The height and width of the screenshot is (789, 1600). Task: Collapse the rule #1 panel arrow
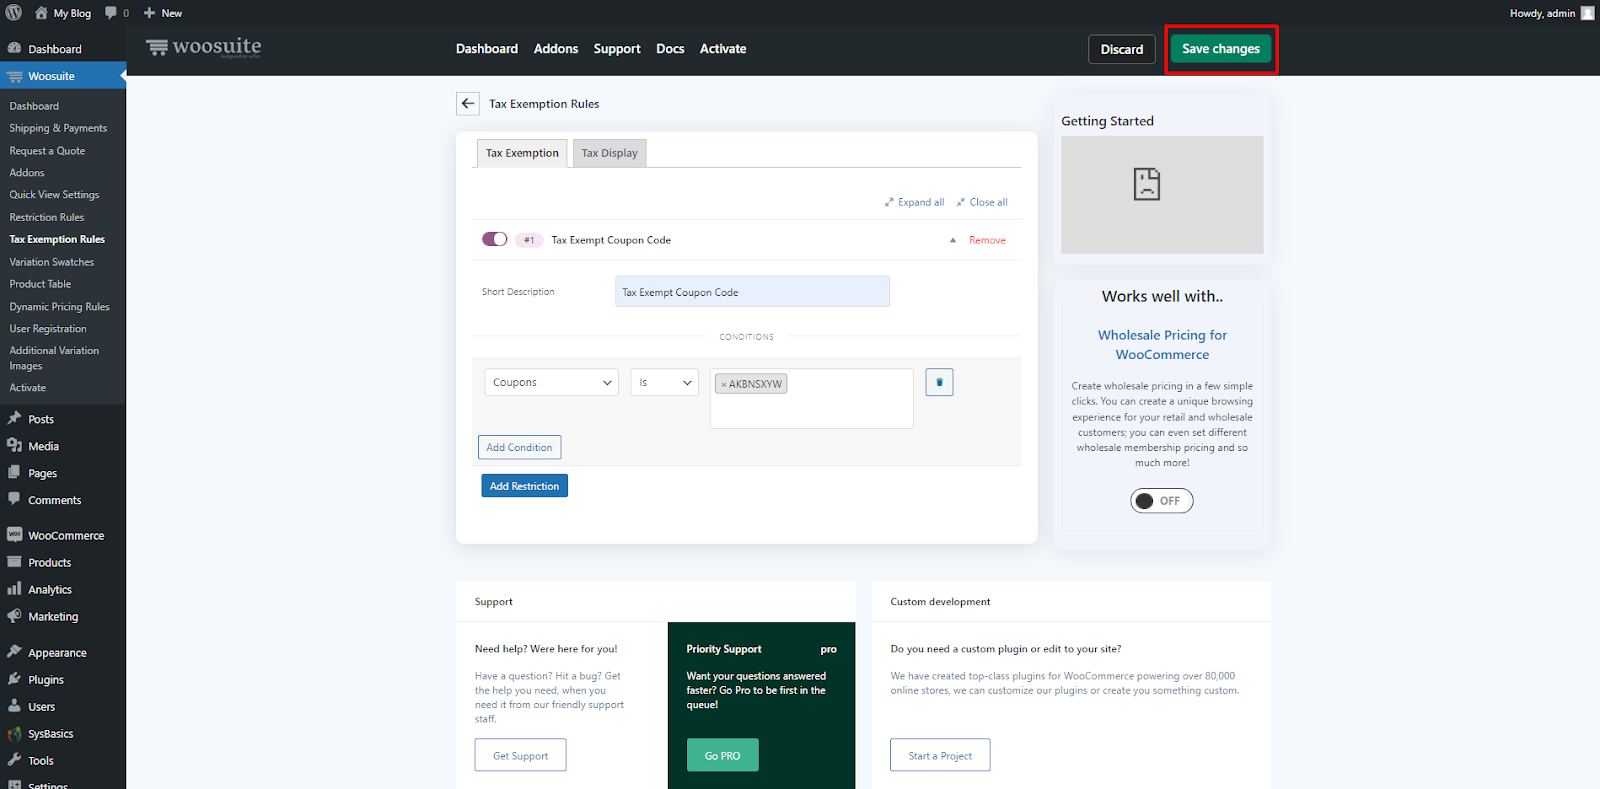pyautogui.click(x=952, y=240)
